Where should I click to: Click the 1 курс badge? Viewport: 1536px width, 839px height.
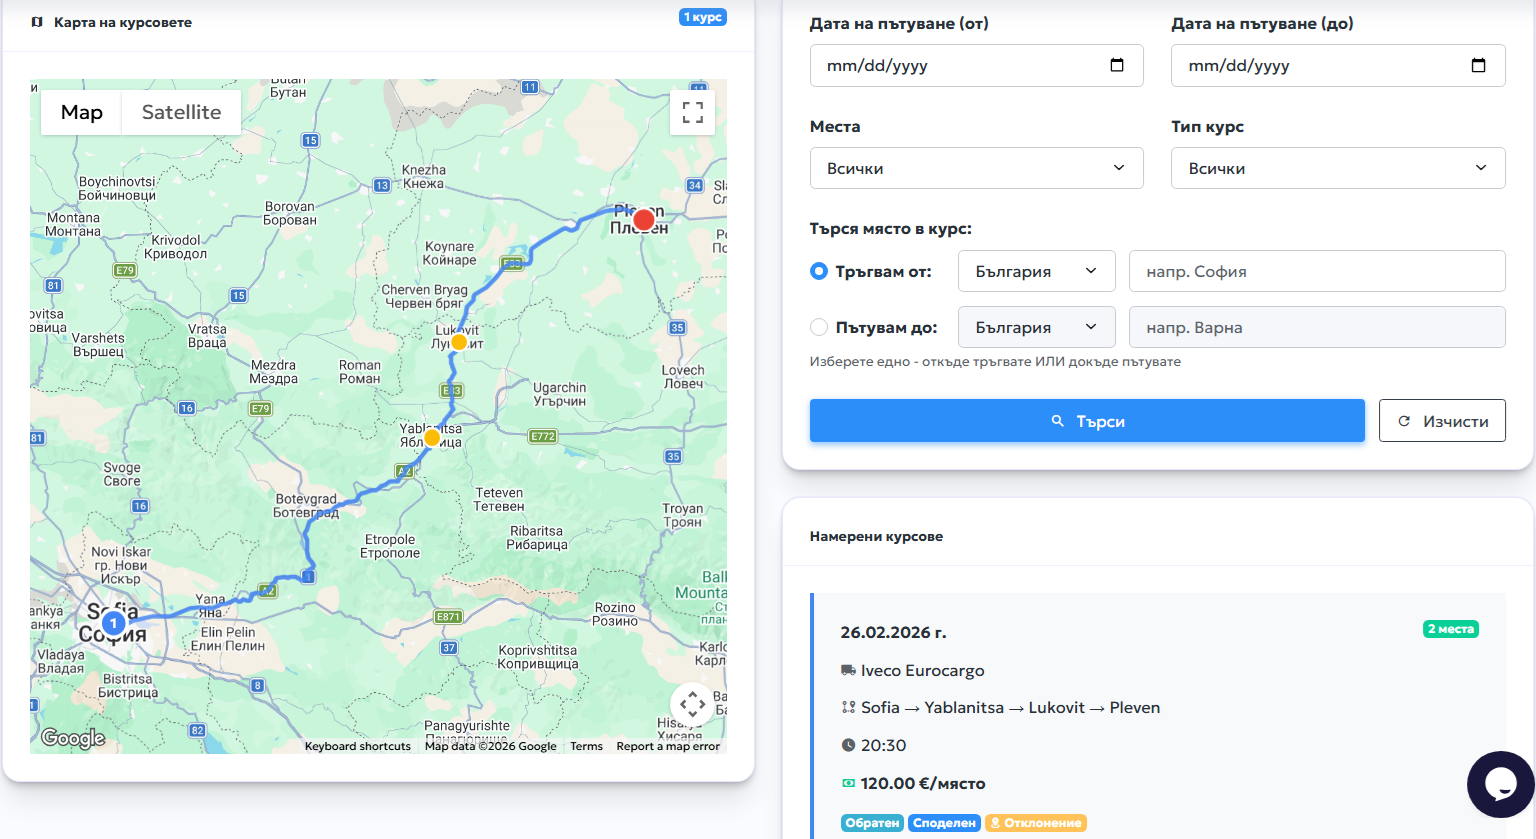(703, 17)
